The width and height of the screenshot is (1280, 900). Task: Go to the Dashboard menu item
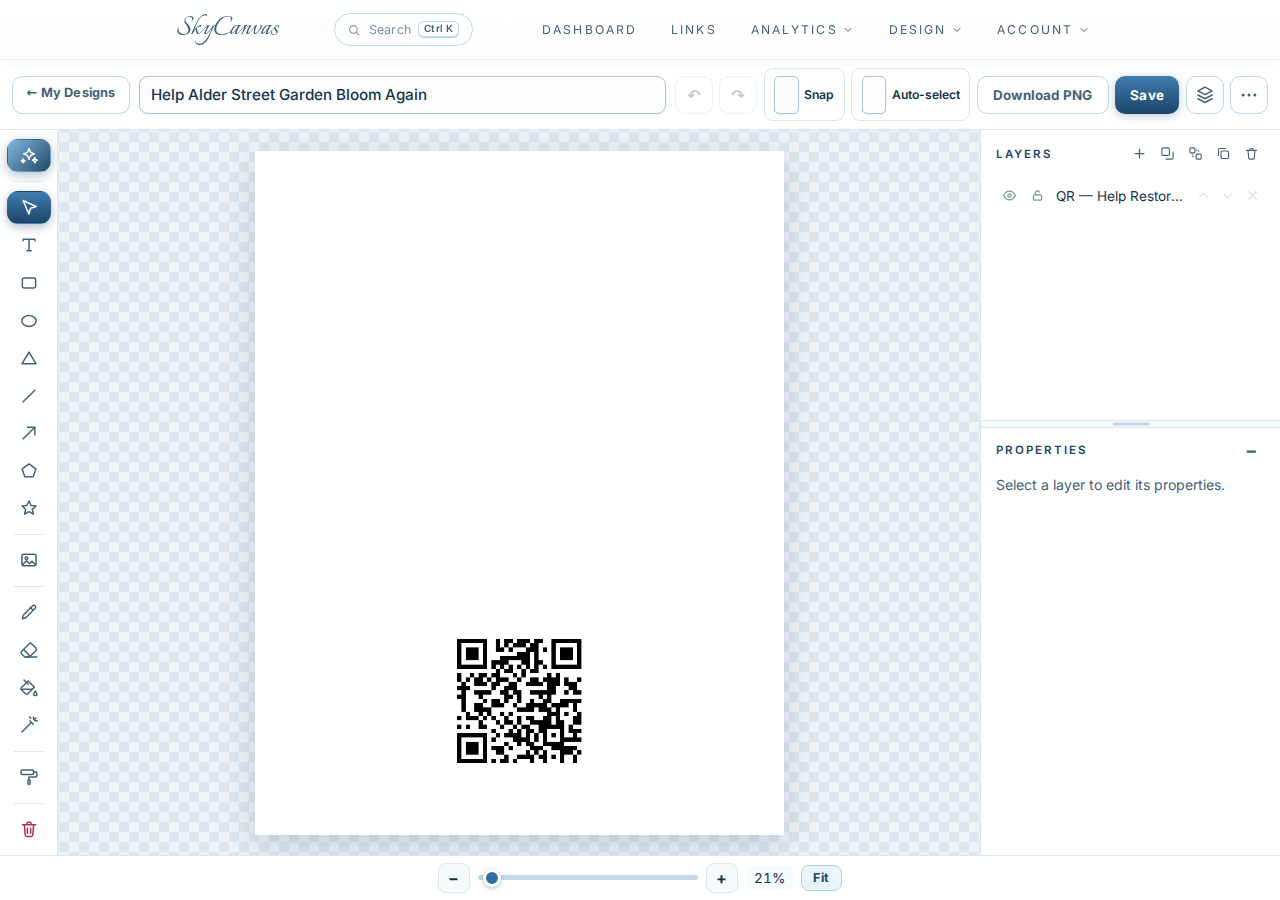(589, 30)
